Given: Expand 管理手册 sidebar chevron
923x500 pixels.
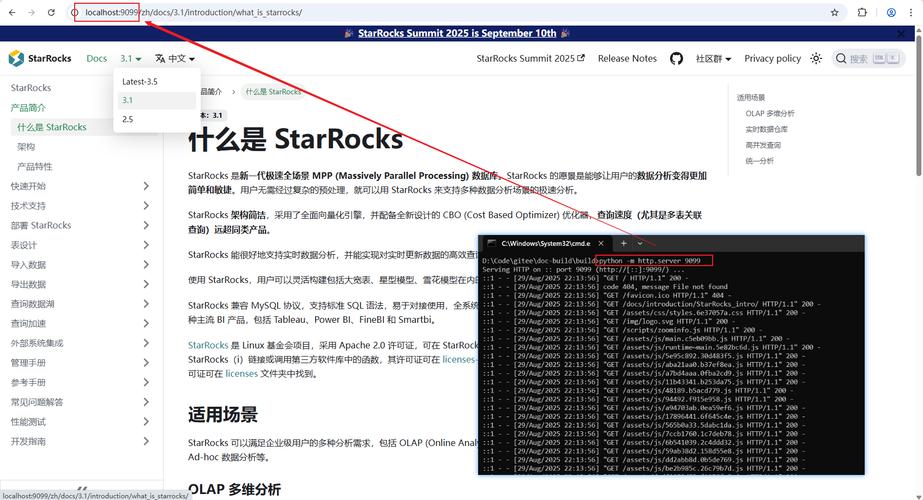Looking at the screenshot, I should coord(146,363).
